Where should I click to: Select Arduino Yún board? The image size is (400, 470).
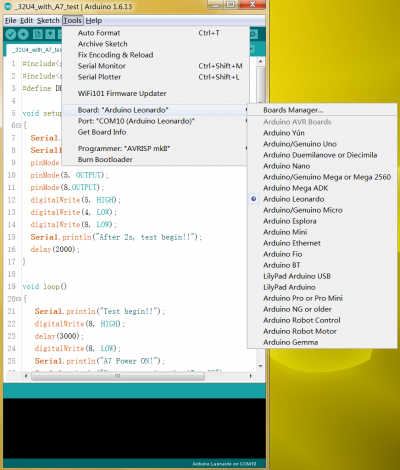coord(322,133)
